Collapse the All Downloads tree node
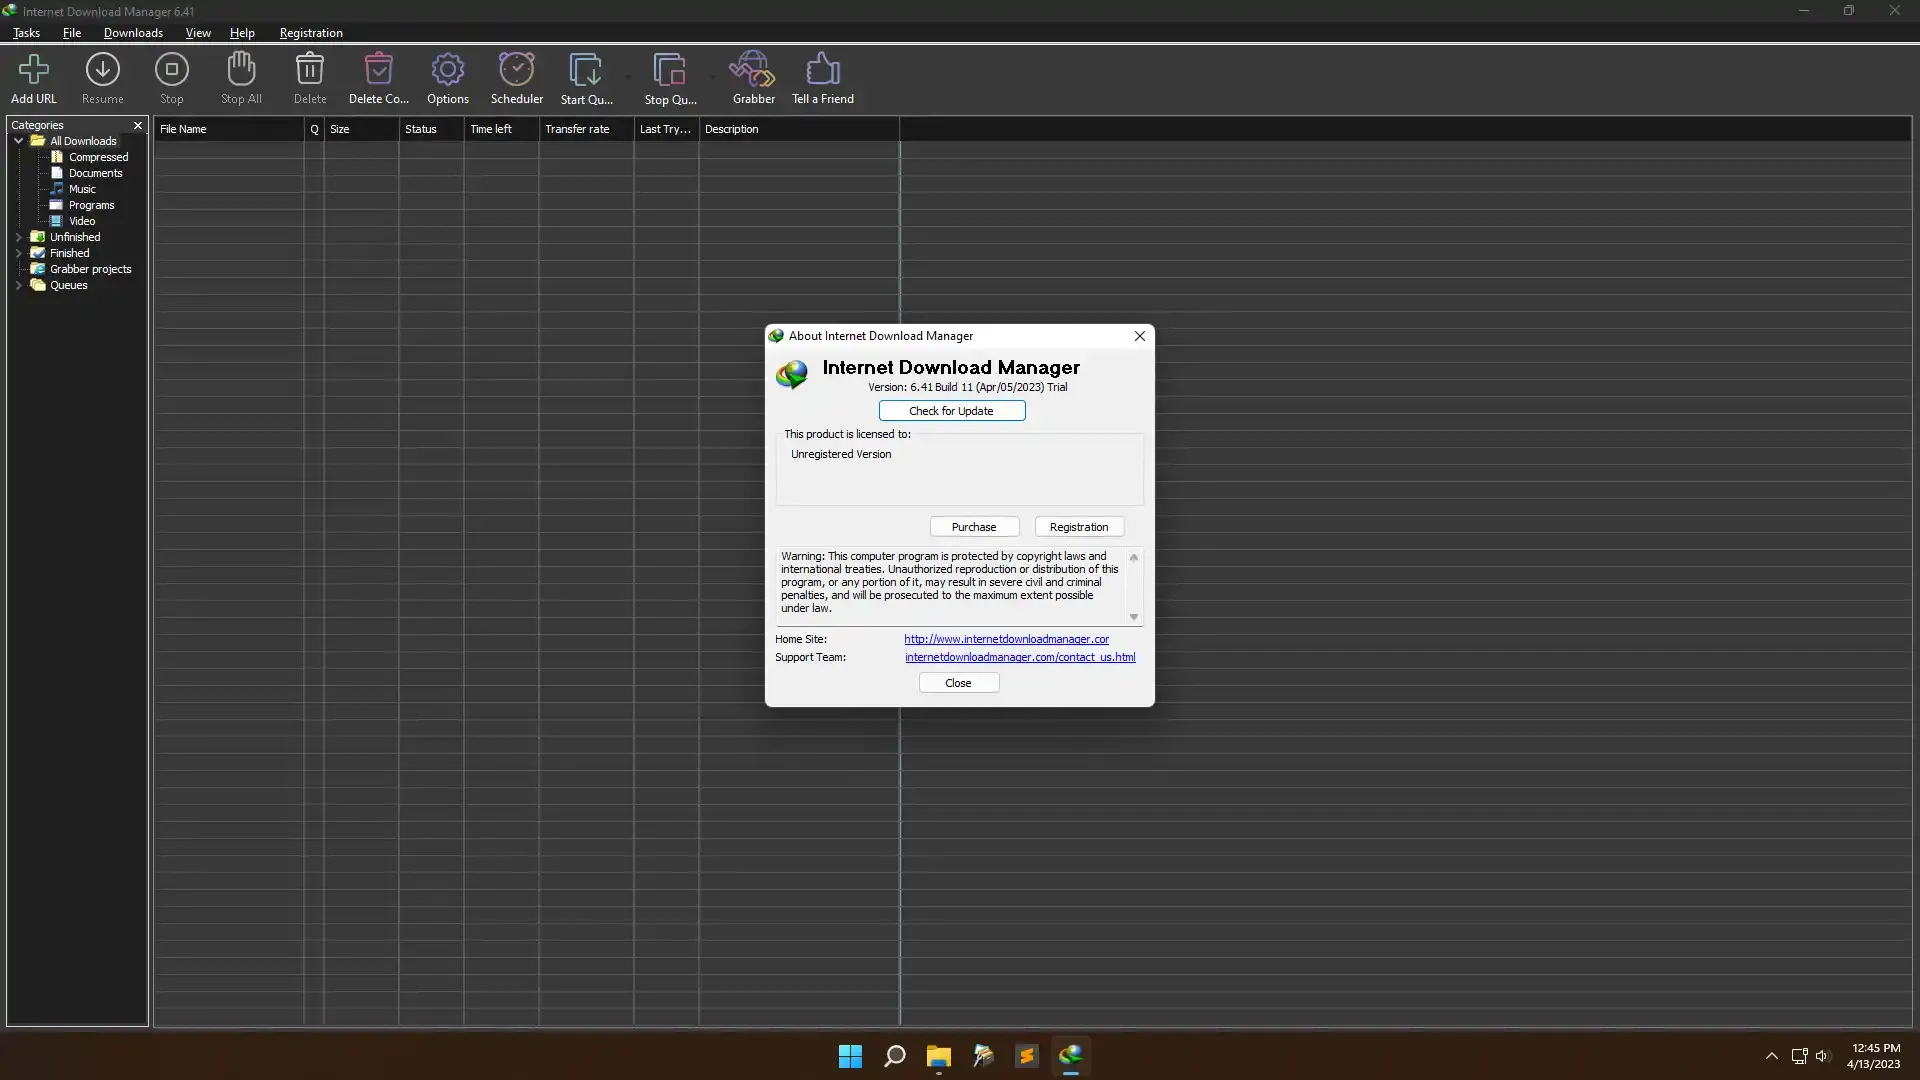Image resolution: width=1920 pixels, height=1080 pixels. 18,141
